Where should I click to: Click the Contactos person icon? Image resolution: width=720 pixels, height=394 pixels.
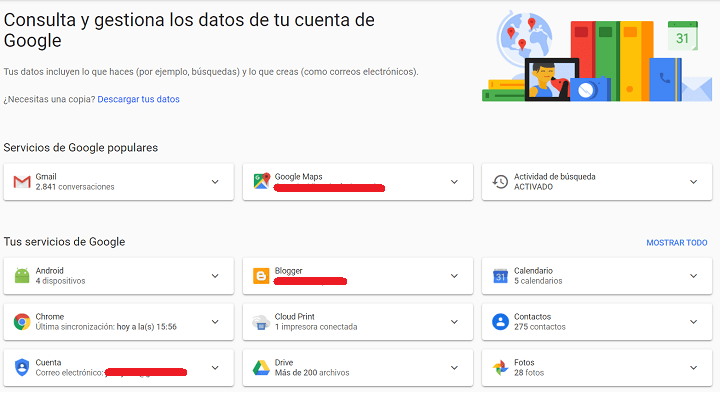500,322
